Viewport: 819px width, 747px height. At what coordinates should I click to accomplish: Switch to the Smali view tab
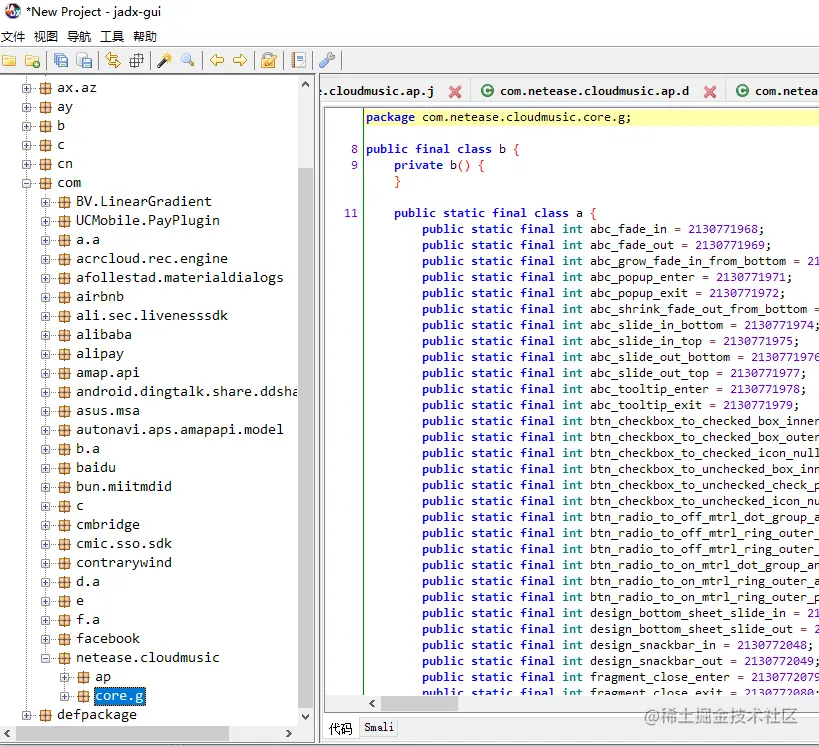379,727
